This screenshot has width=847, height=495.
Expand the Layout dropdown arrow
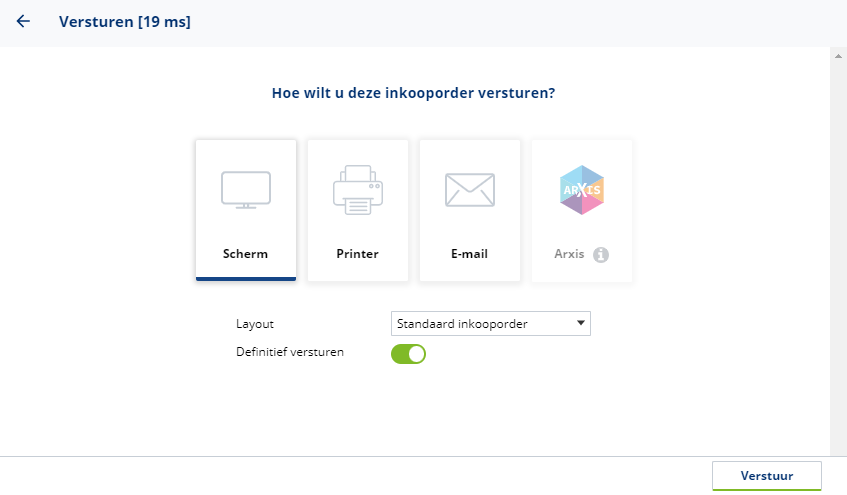click(580, 323)
